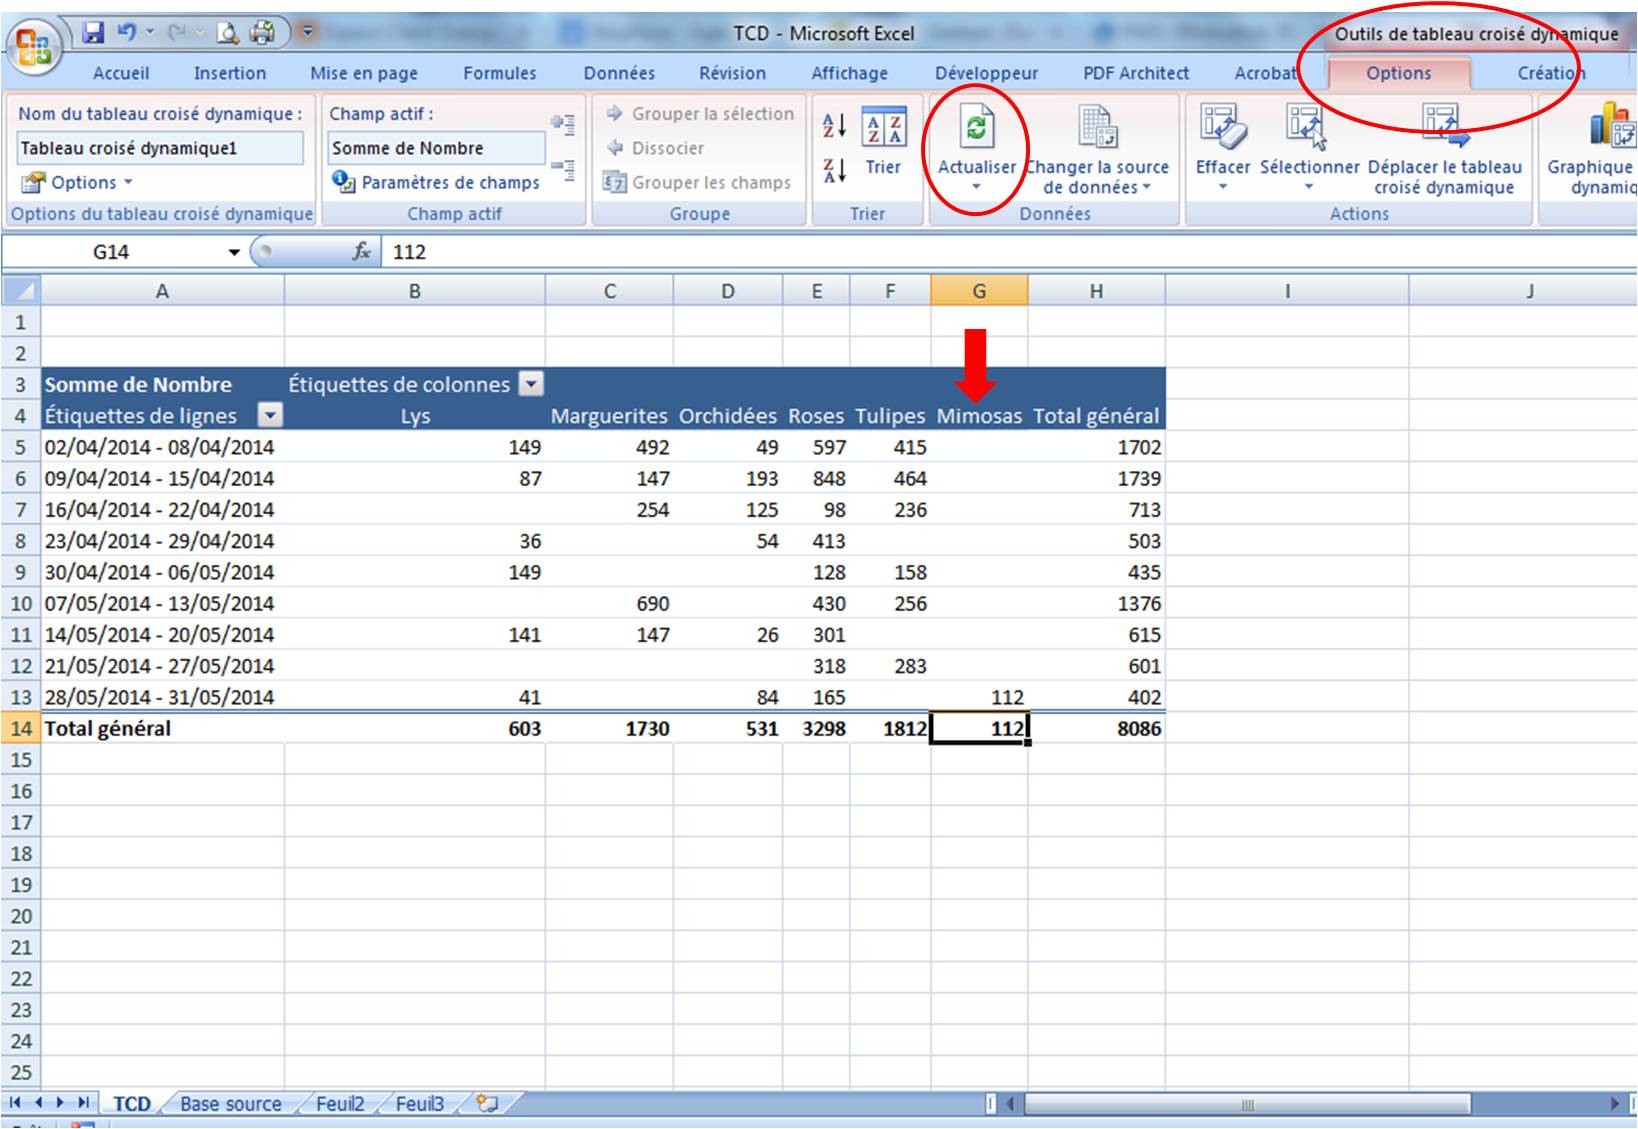Open the Insertion ribbon tab
Image resolution: width=1638 pixels, height=1129 pixels.
pos(230,73)
